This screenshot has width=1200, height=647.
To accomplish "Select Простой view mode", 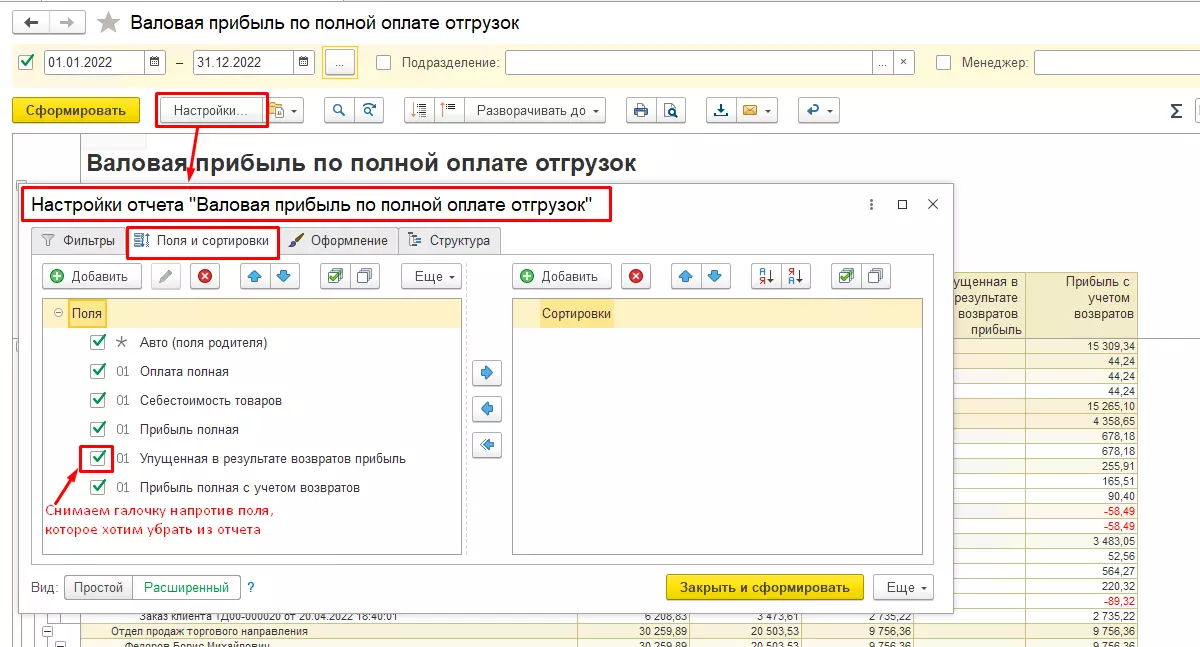I will tap(99, 587).
